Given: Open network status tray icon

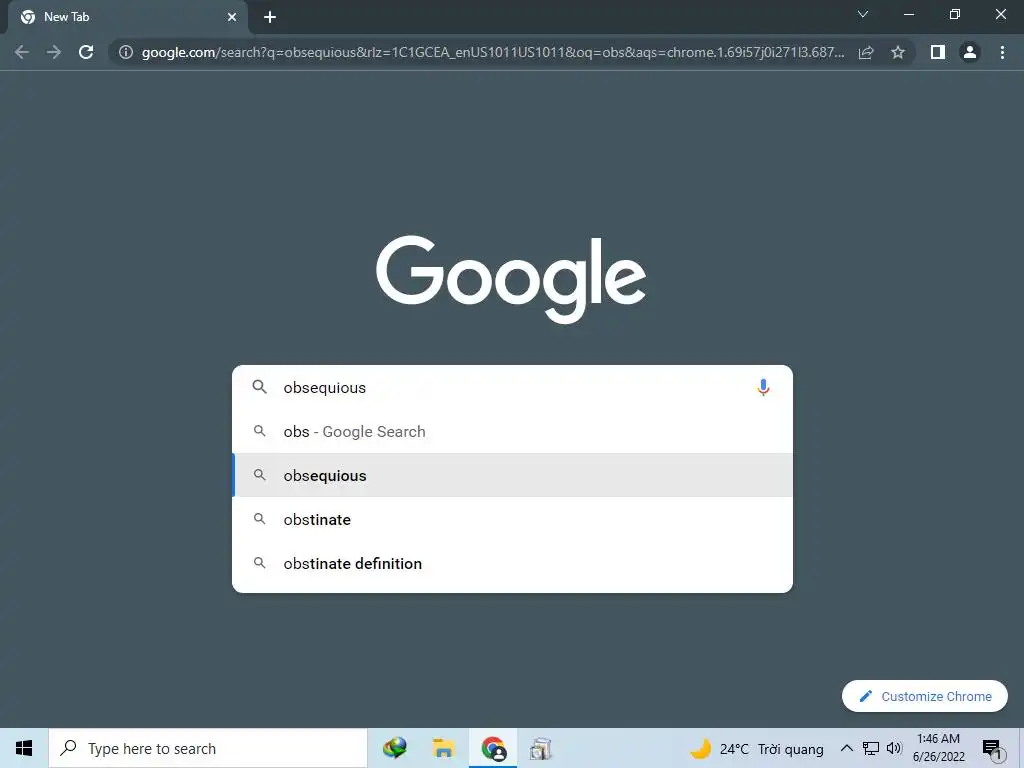Looking at the screenshot, I should point(871,748).
